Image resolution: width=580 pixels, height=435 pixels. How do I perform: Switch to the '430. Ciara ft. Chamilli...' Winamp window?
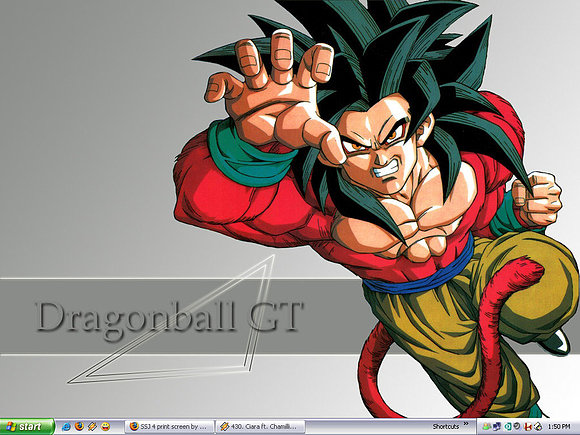click(260, 426)
